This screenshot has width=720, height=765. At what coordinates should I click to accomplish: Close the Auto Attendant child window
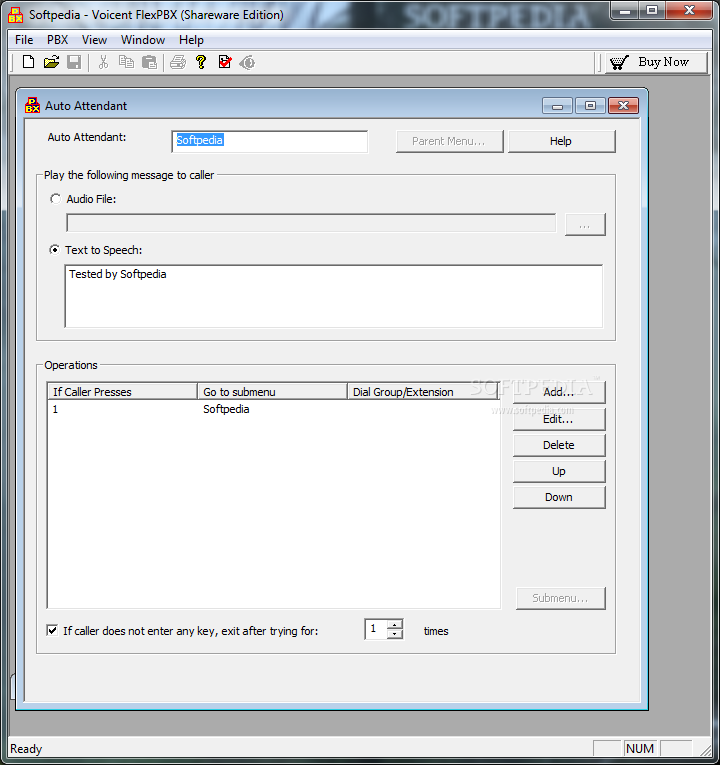point(623,105)
